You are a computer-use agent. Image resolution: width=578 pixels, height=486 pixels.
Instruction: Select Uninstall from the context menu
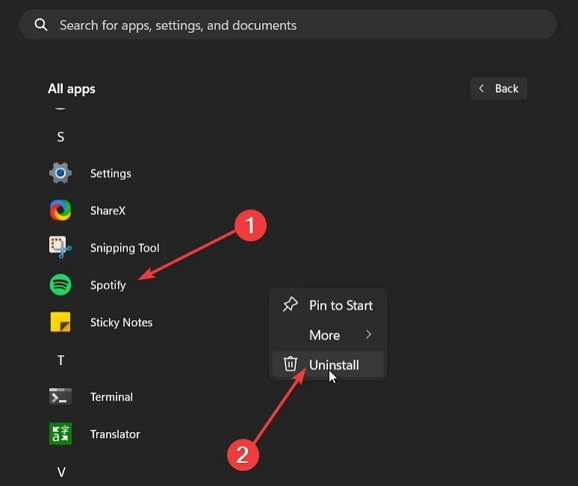pyautogui.click(x=328, y=364)
